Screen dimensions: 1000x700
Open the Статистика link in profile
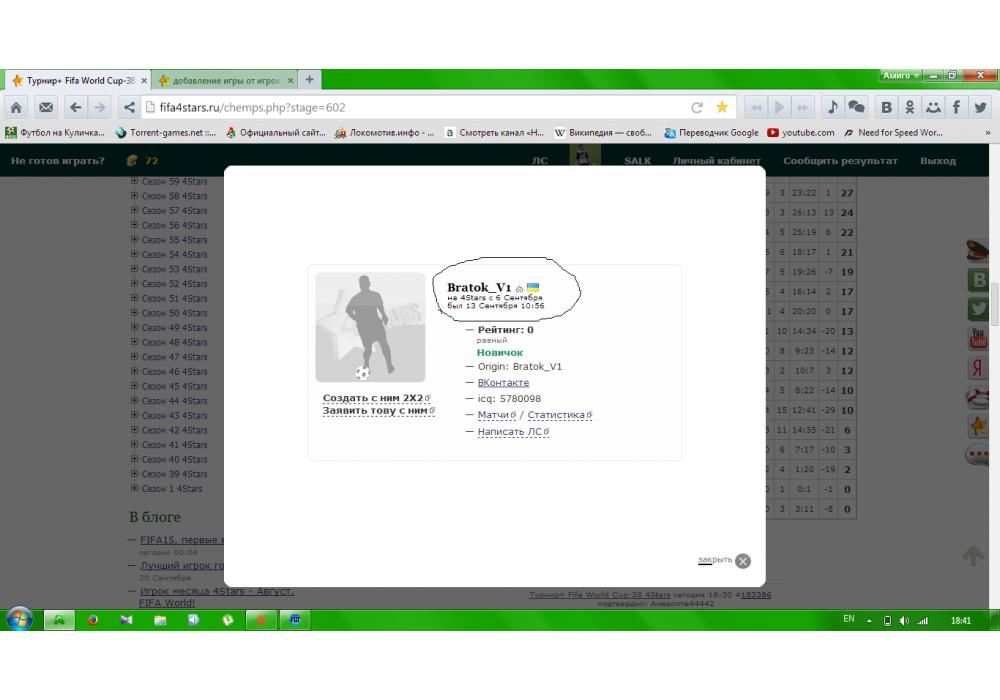[556, 415]
